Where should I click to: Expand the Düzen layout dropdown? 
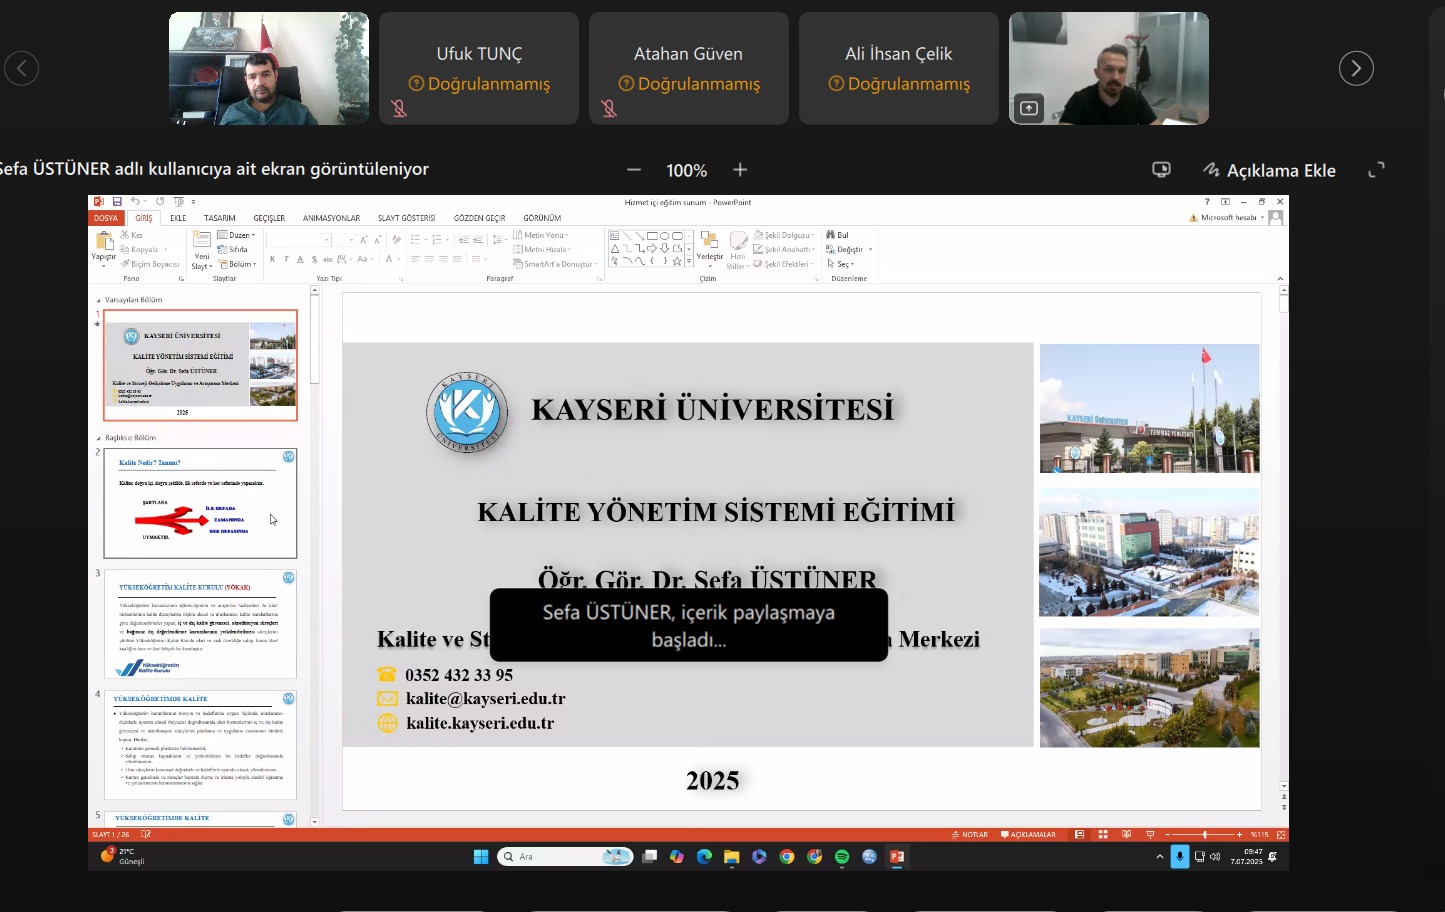tap(237, 235)
